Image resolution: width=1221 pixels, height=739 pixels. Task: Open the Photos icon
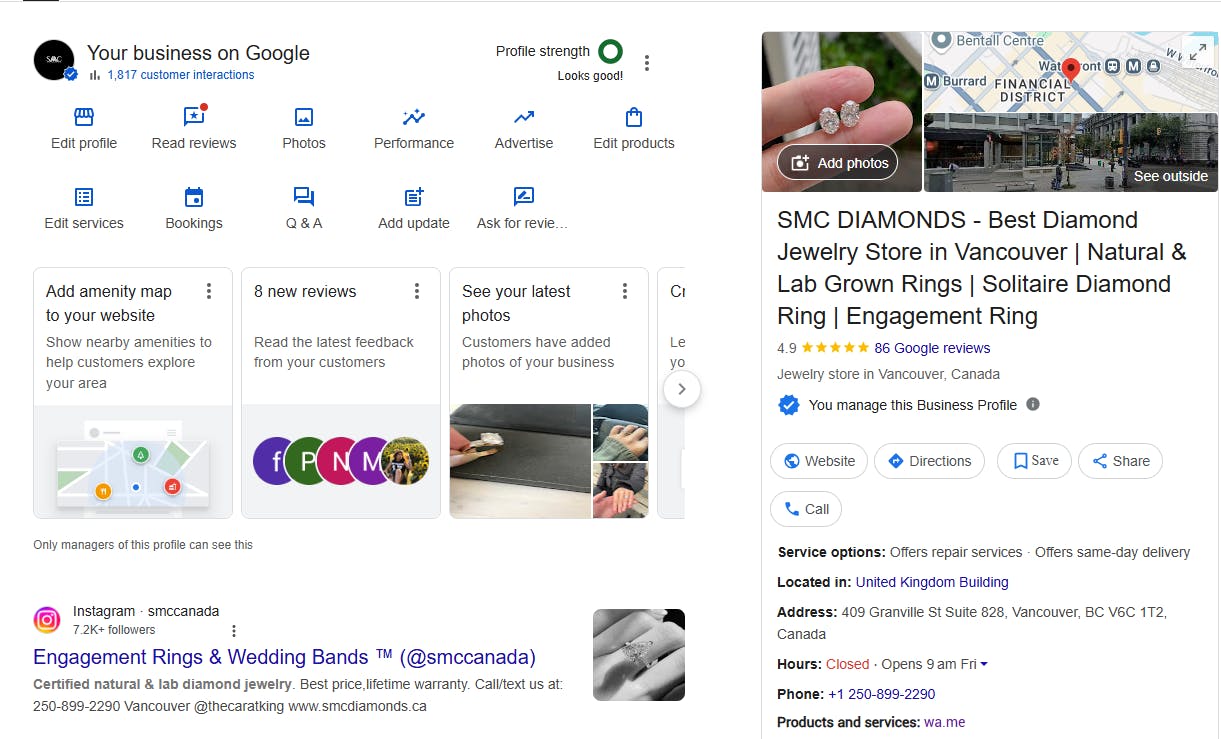304,118
